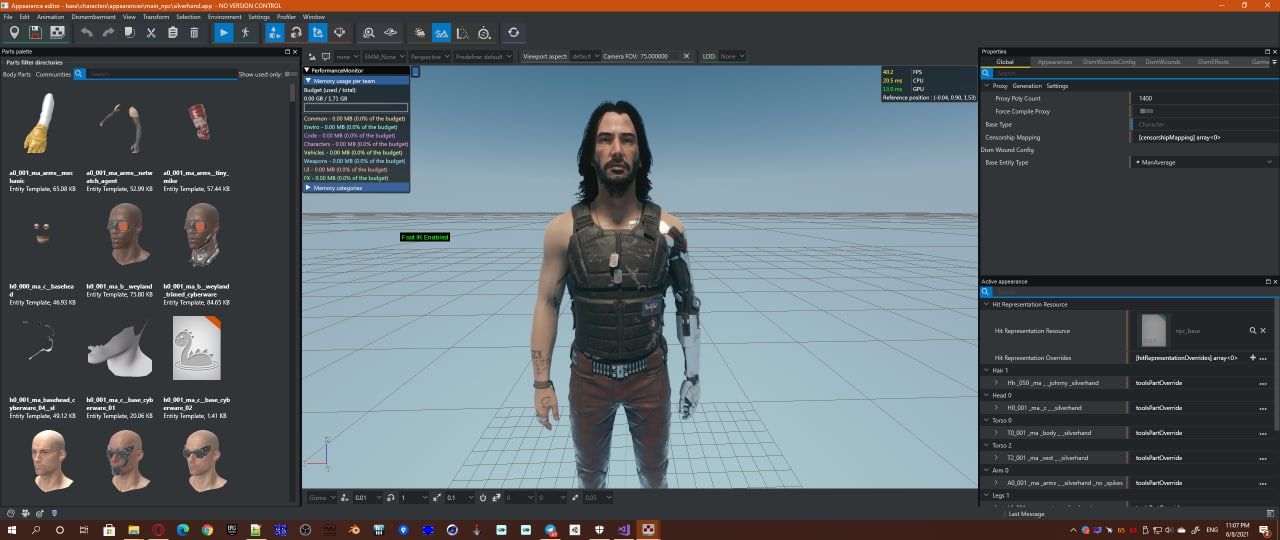Open the File menu
Image resolution: width=1280 pixels, height=540 pixels.
9,16
